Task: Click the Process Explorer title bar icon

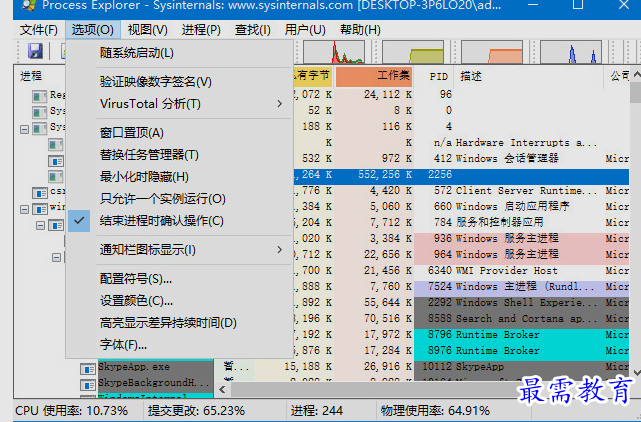Action: pos(29,5)
